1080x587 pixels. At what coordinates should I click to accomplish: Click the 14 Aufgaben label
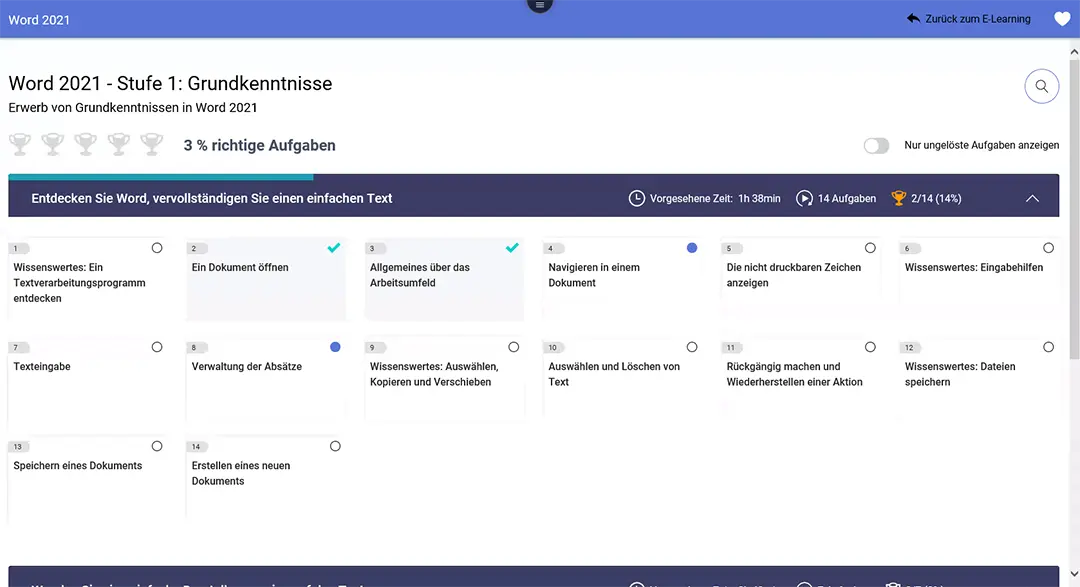coord(847,198)
